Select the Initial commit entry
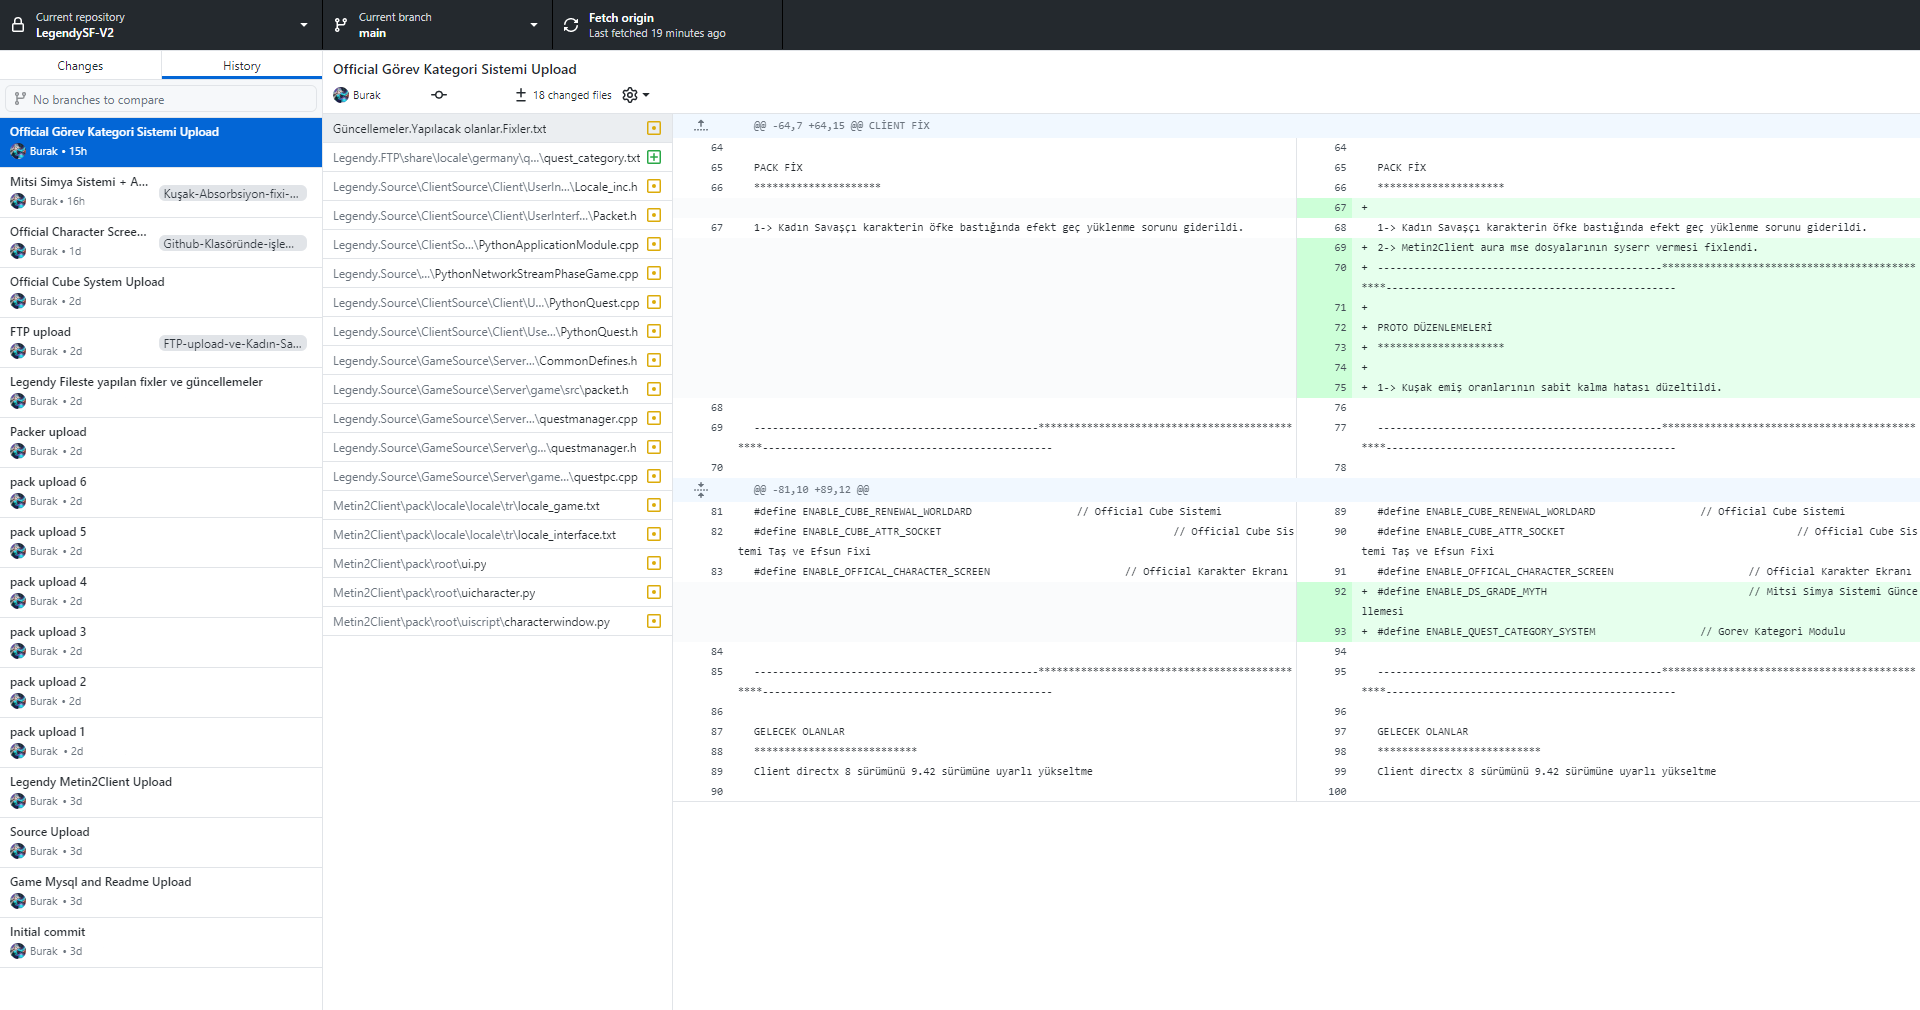The width and height of the screenshot is (1920, 1010). pyautogui.click(x=161, y=942)
